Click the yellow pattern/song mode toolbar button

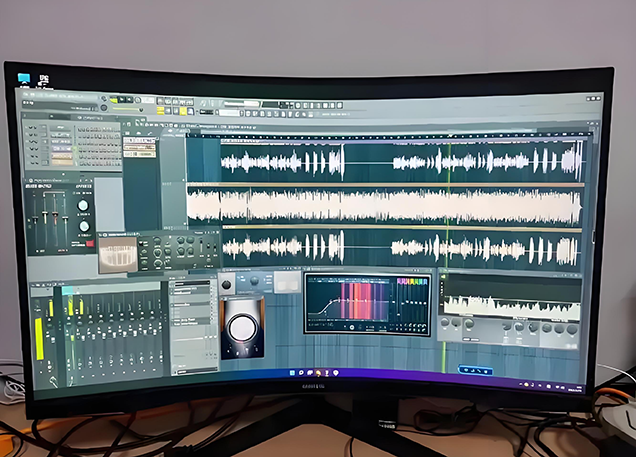(115, 100)
